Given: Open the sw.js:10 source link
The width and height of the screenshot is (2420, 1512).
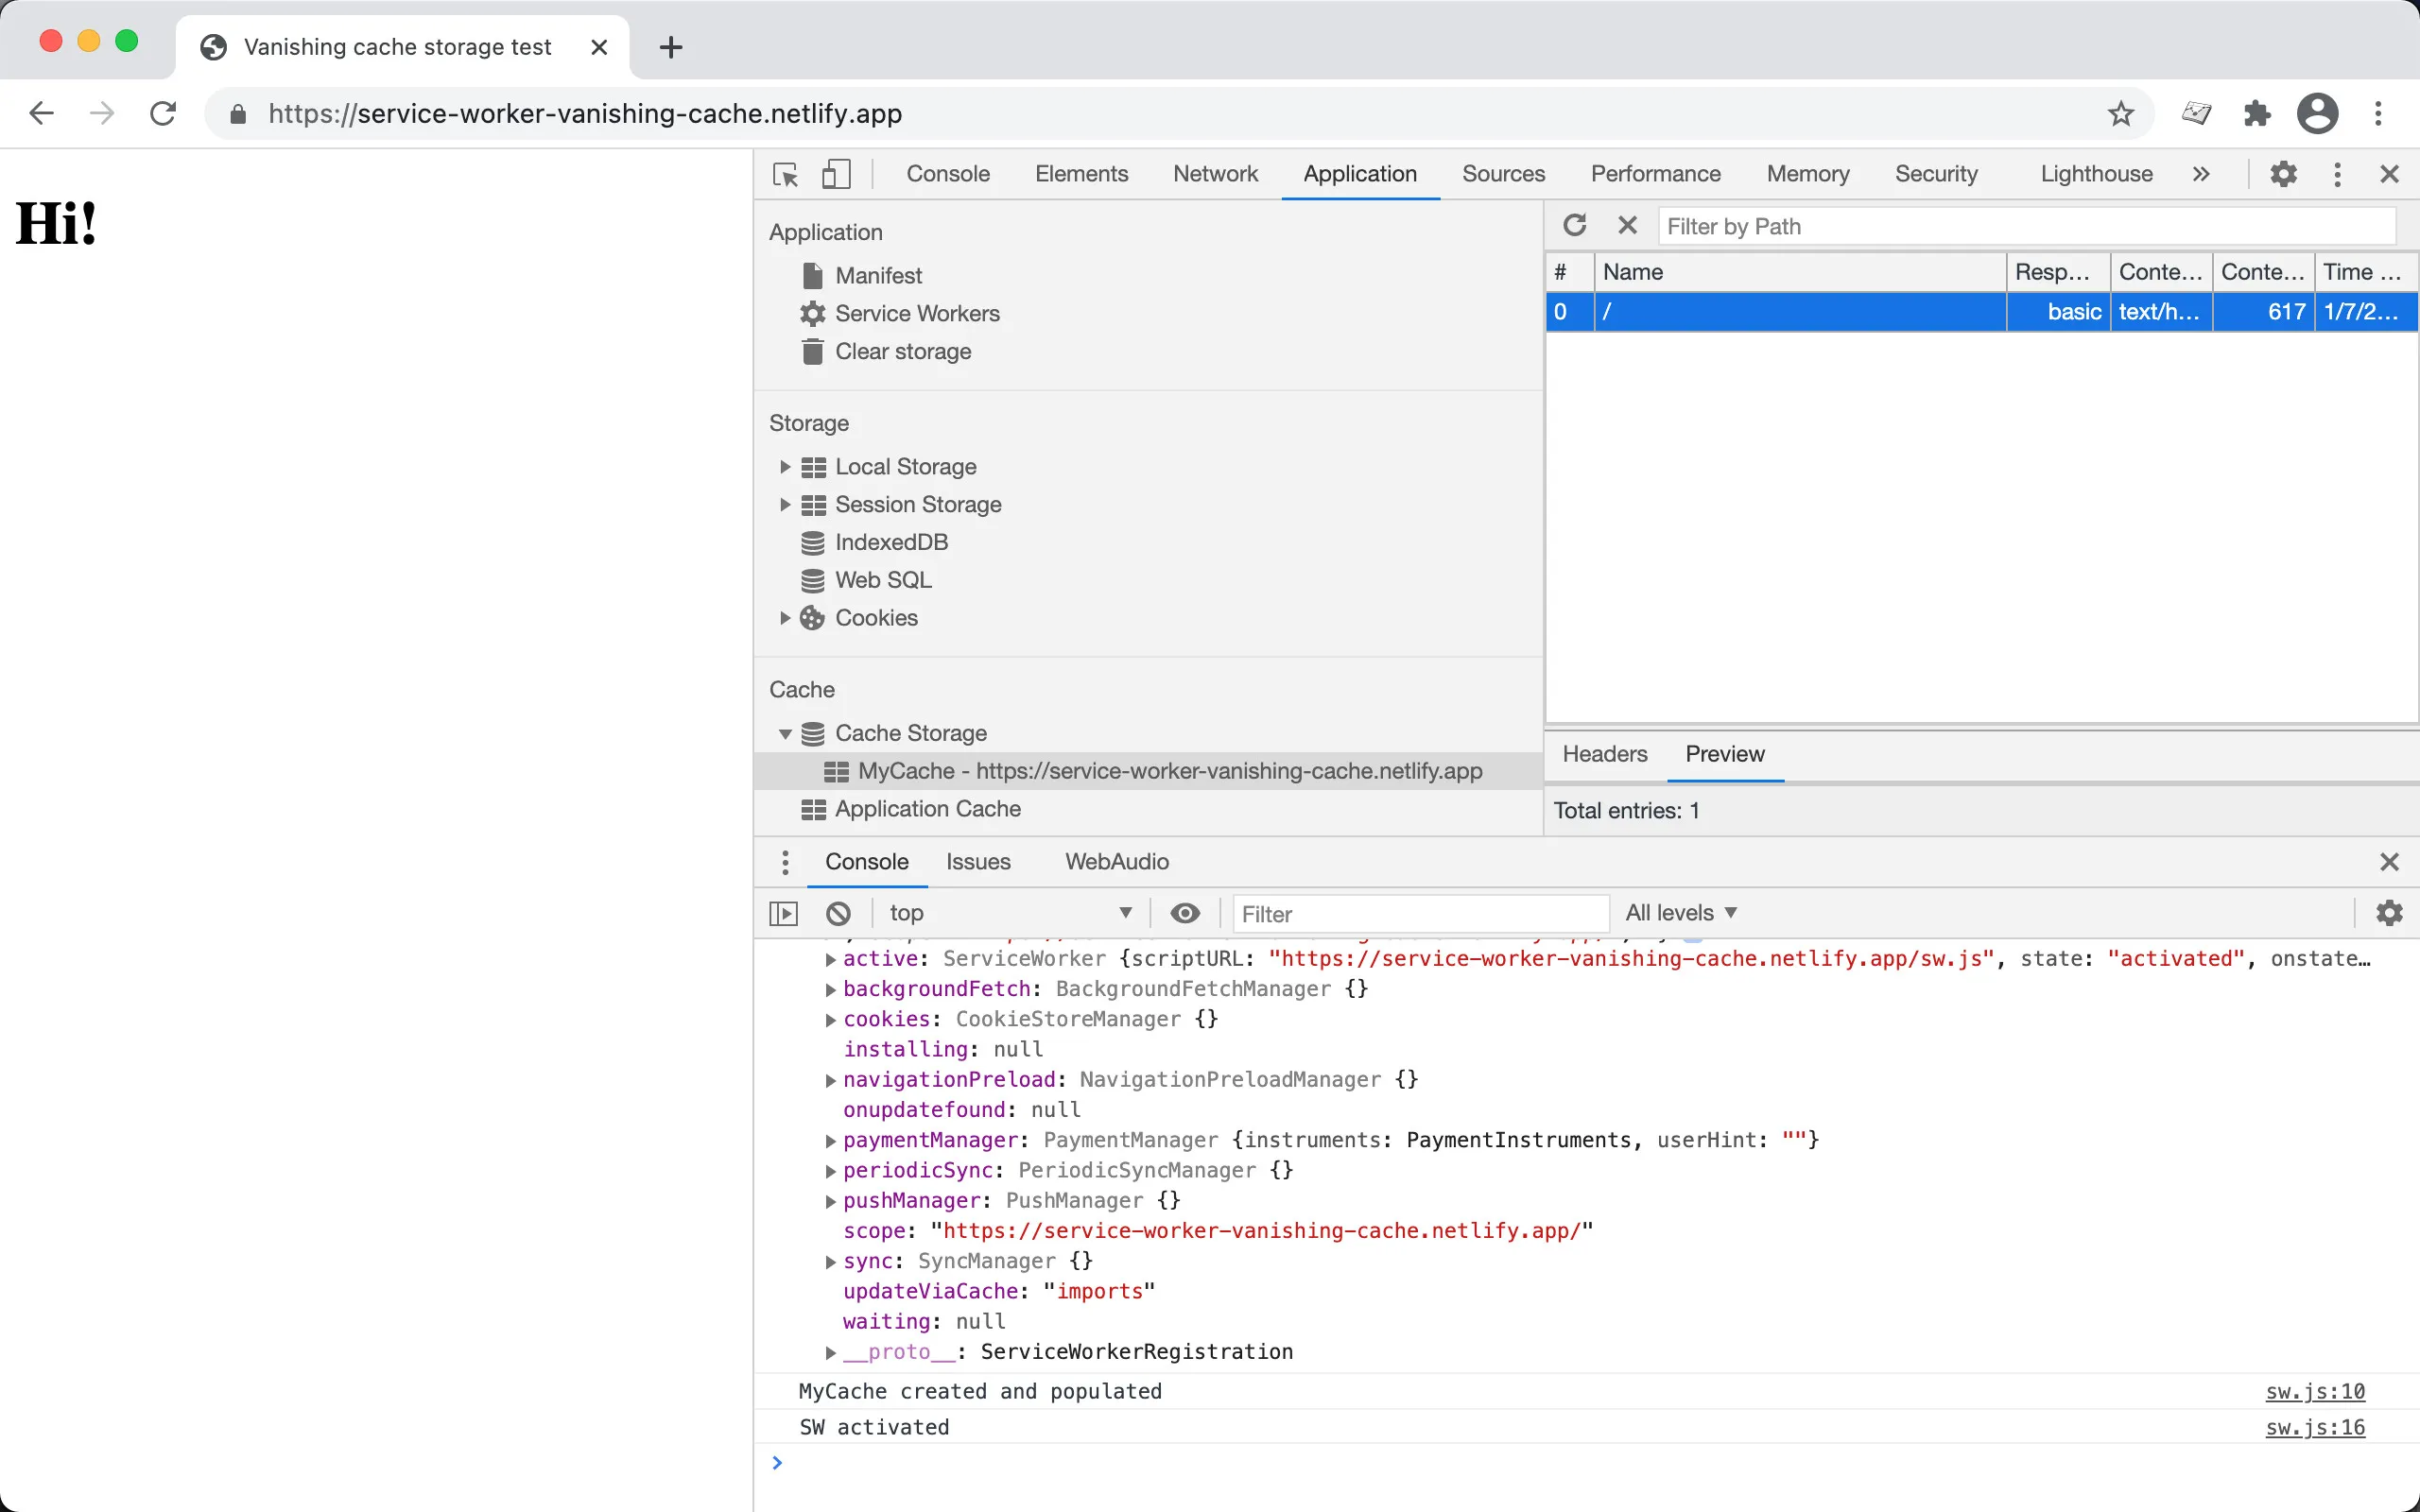Looking at the screenshot, I should tap(2314, 1392).
